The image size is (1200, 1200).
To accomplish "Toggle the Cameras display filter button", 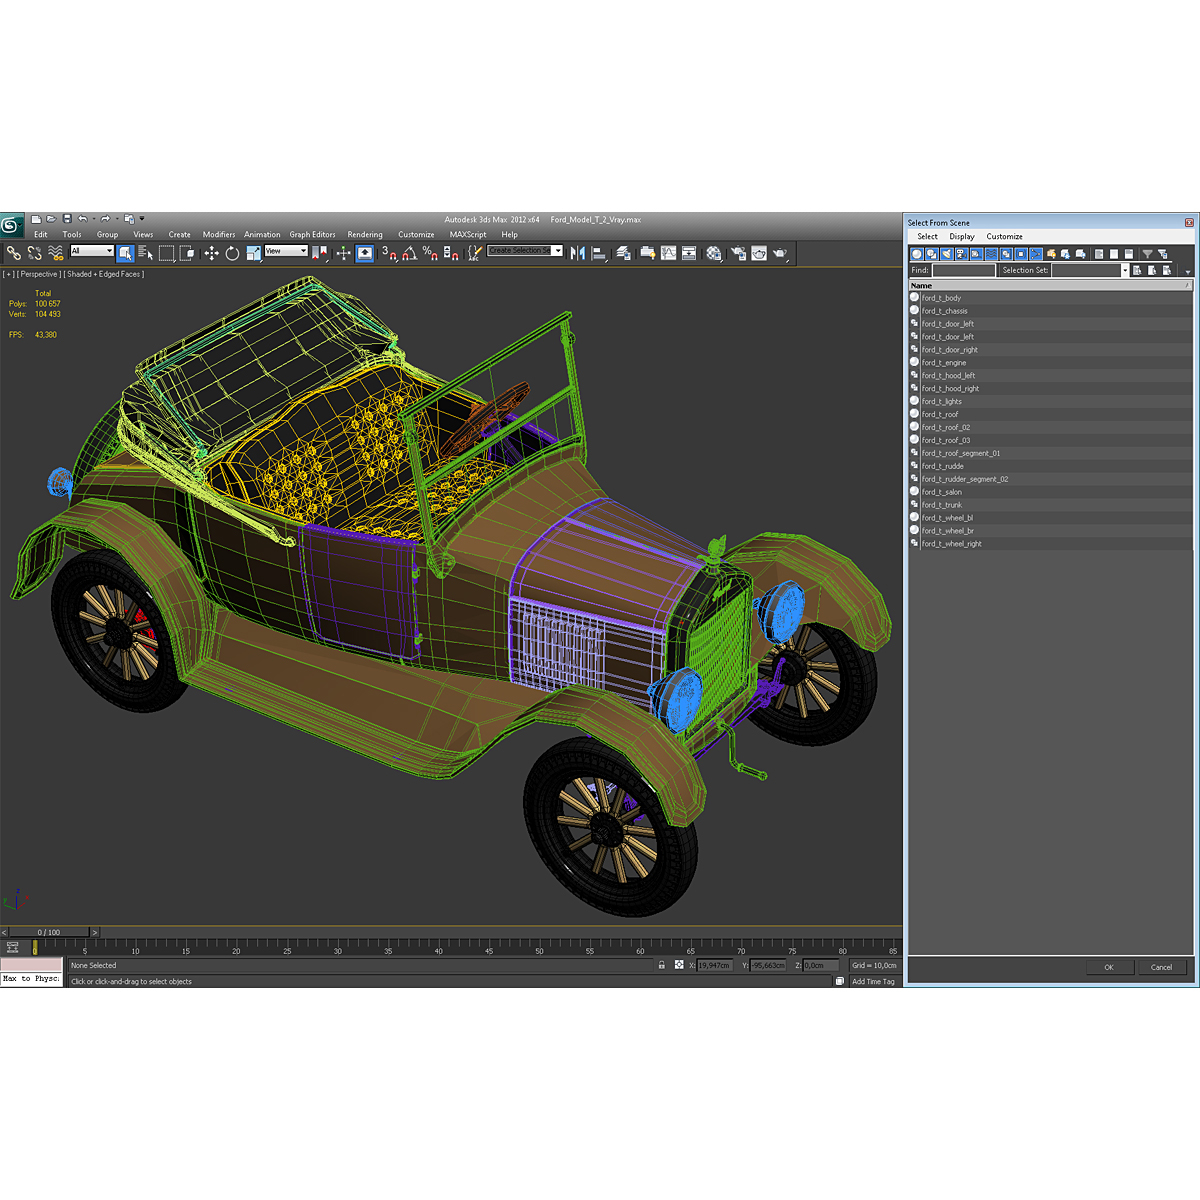I will (x=961, y=255).
